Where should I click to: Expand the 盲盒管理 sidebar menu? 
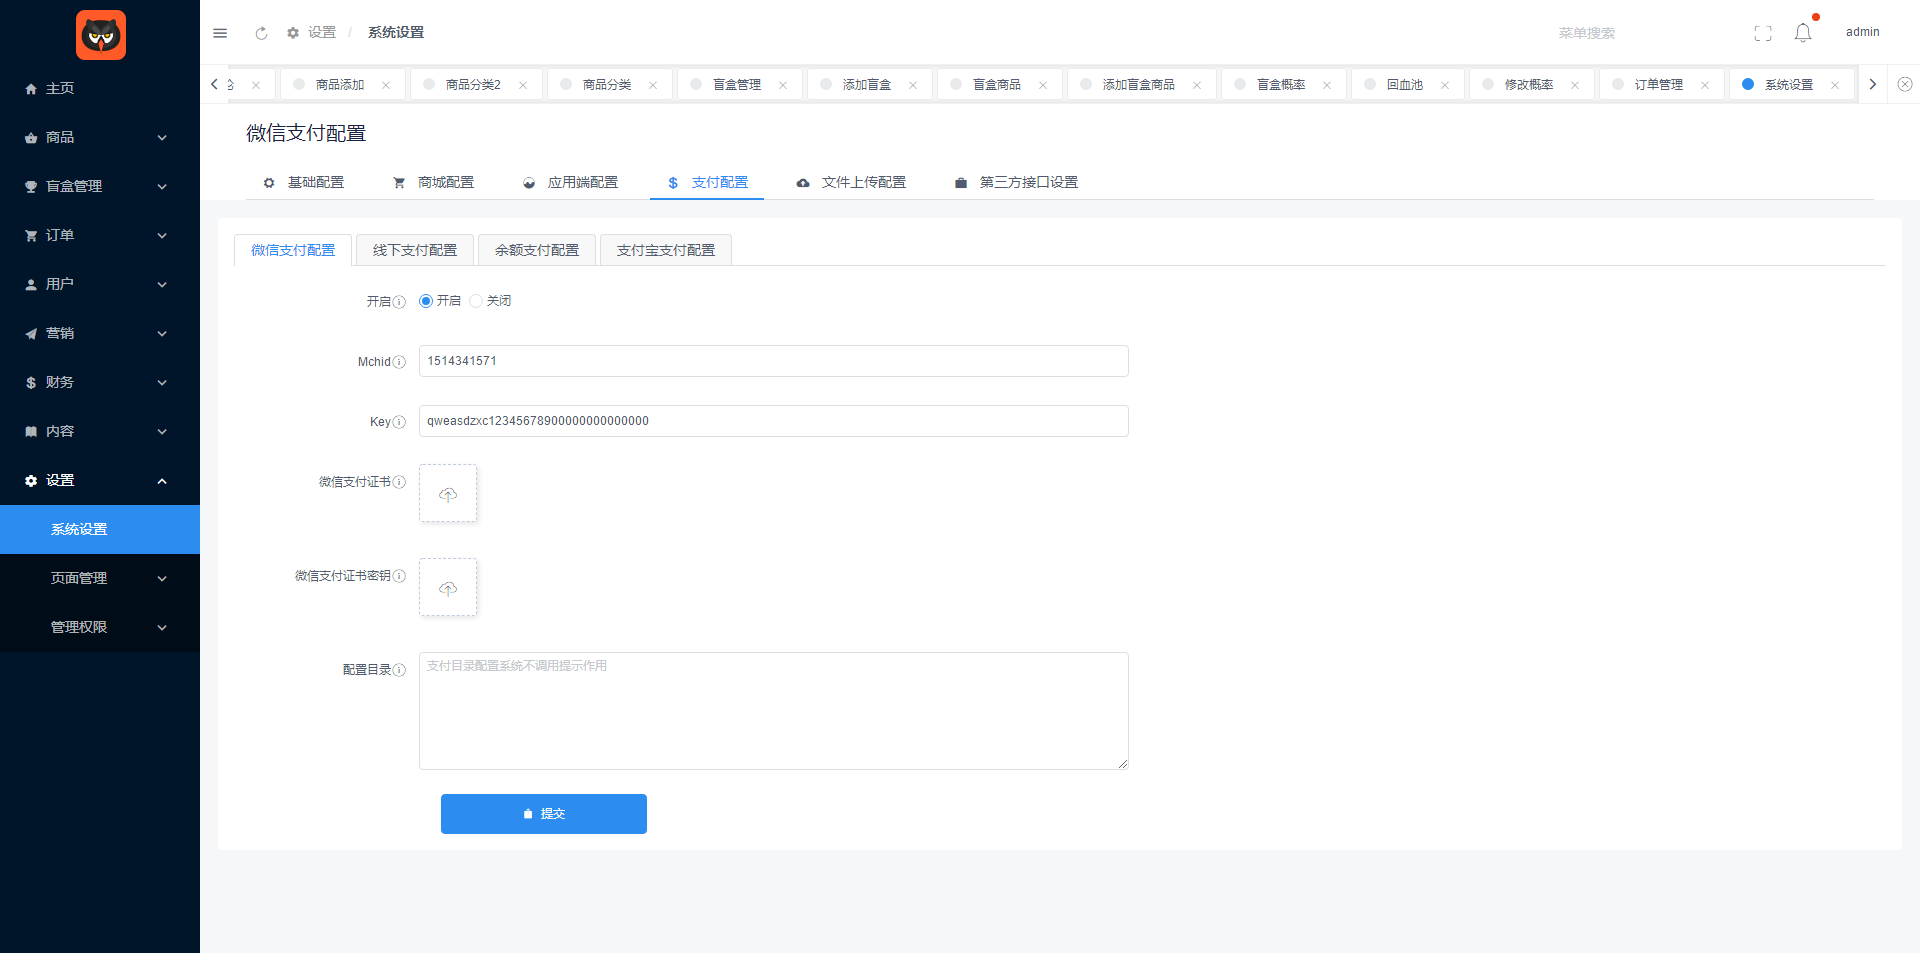click(x=100, y=186)
